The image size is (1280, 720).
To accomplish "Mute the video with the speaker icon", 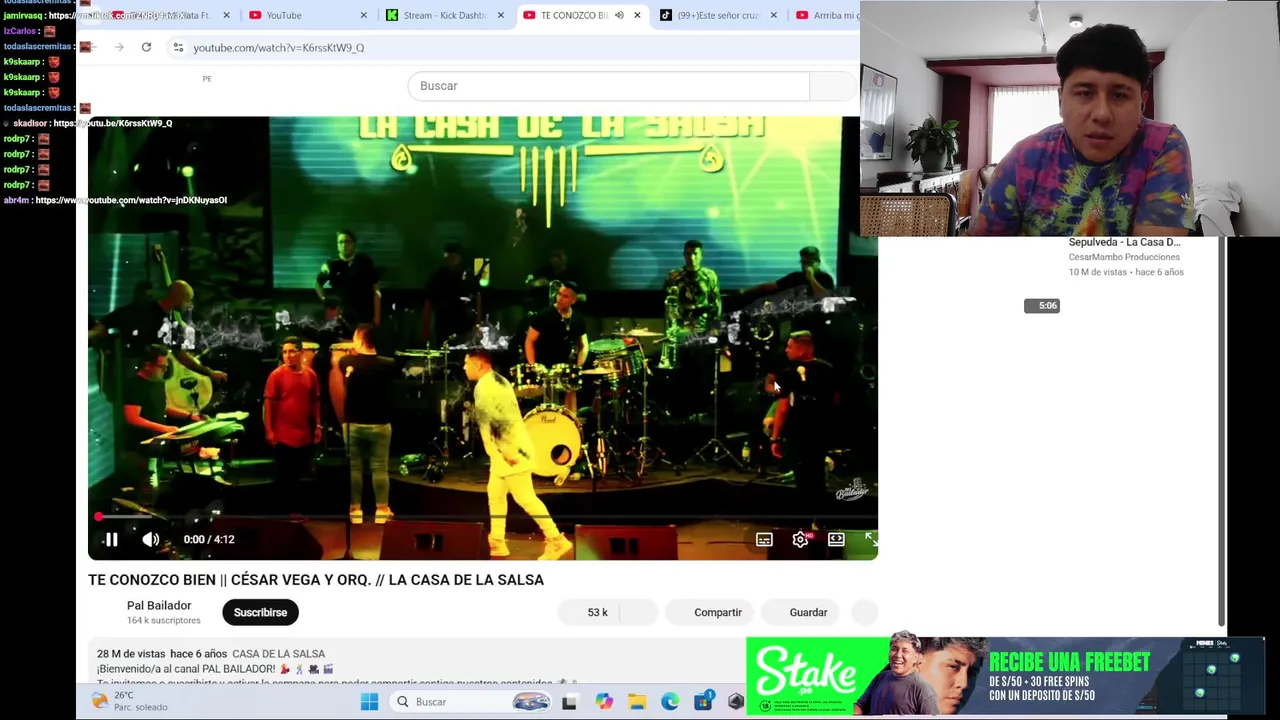I will (150, 539).
